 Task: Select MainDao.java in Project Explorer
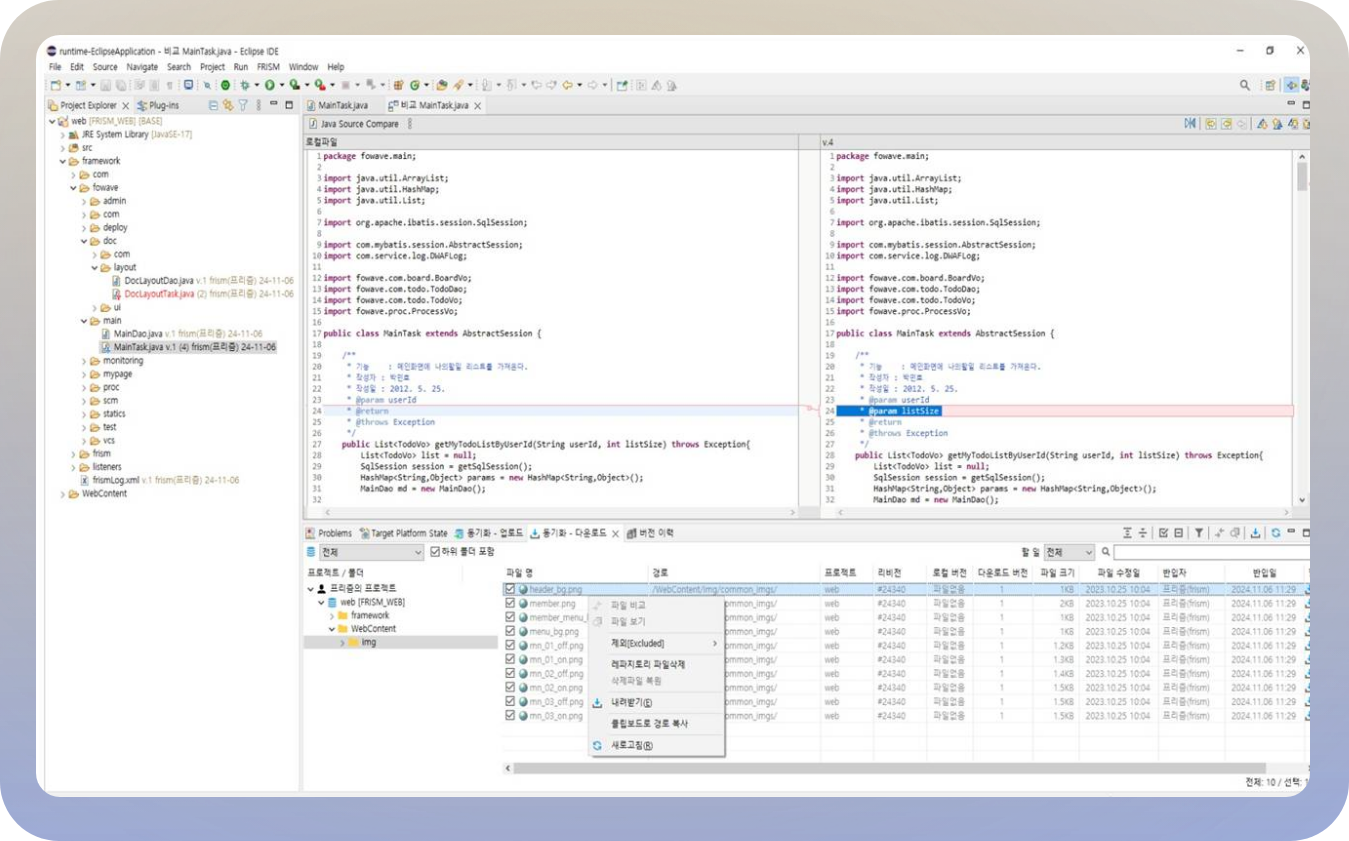[x=139, y=334]
